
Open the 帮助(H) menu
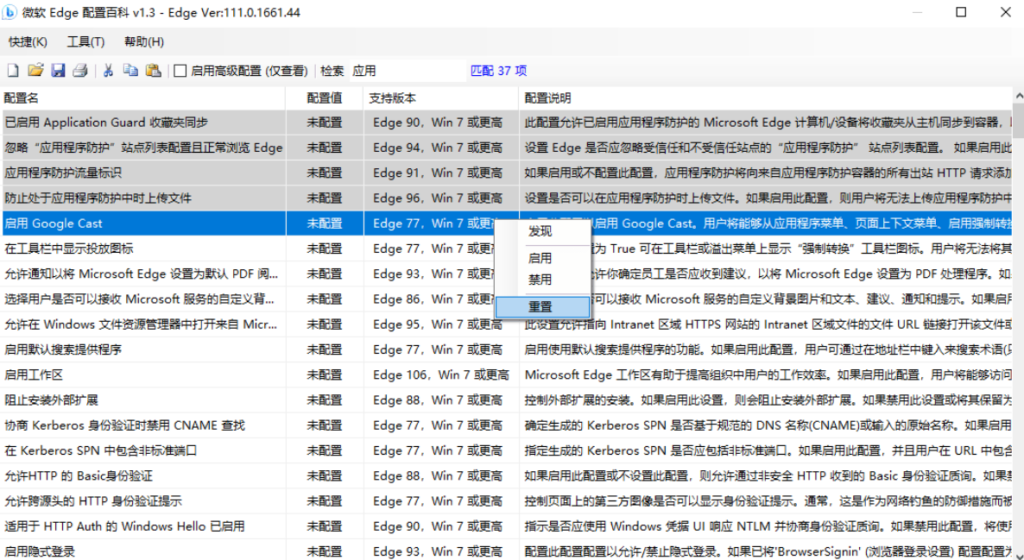pos(144,42)
